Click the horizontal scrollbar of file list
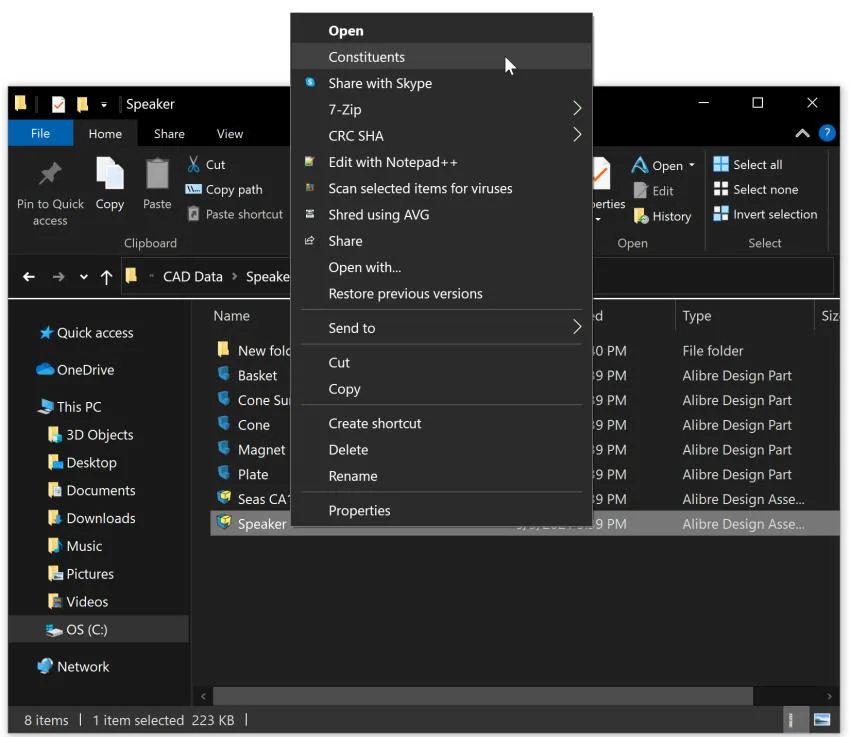 pyautogui.click(x=482, y=696)
